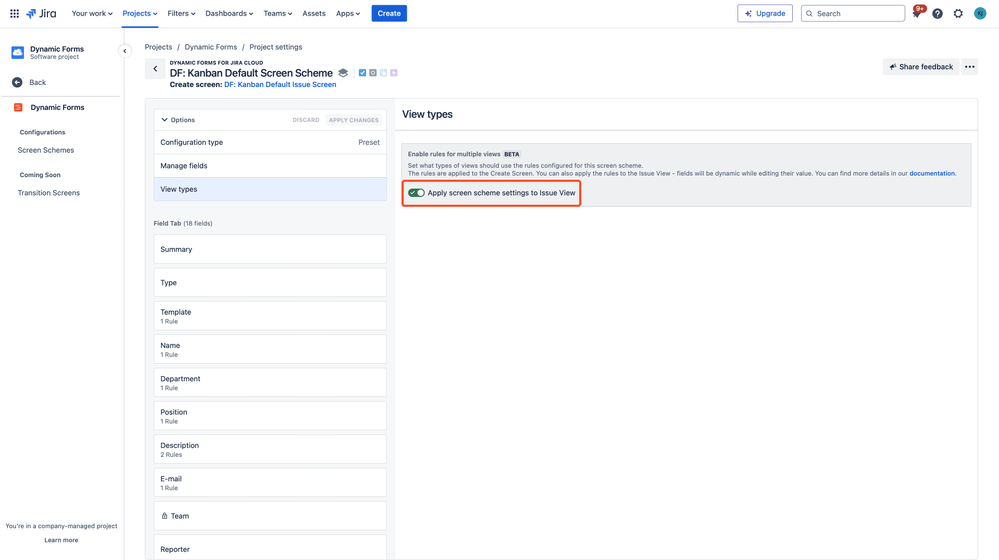Open the Assets menu item

(314, 13)
